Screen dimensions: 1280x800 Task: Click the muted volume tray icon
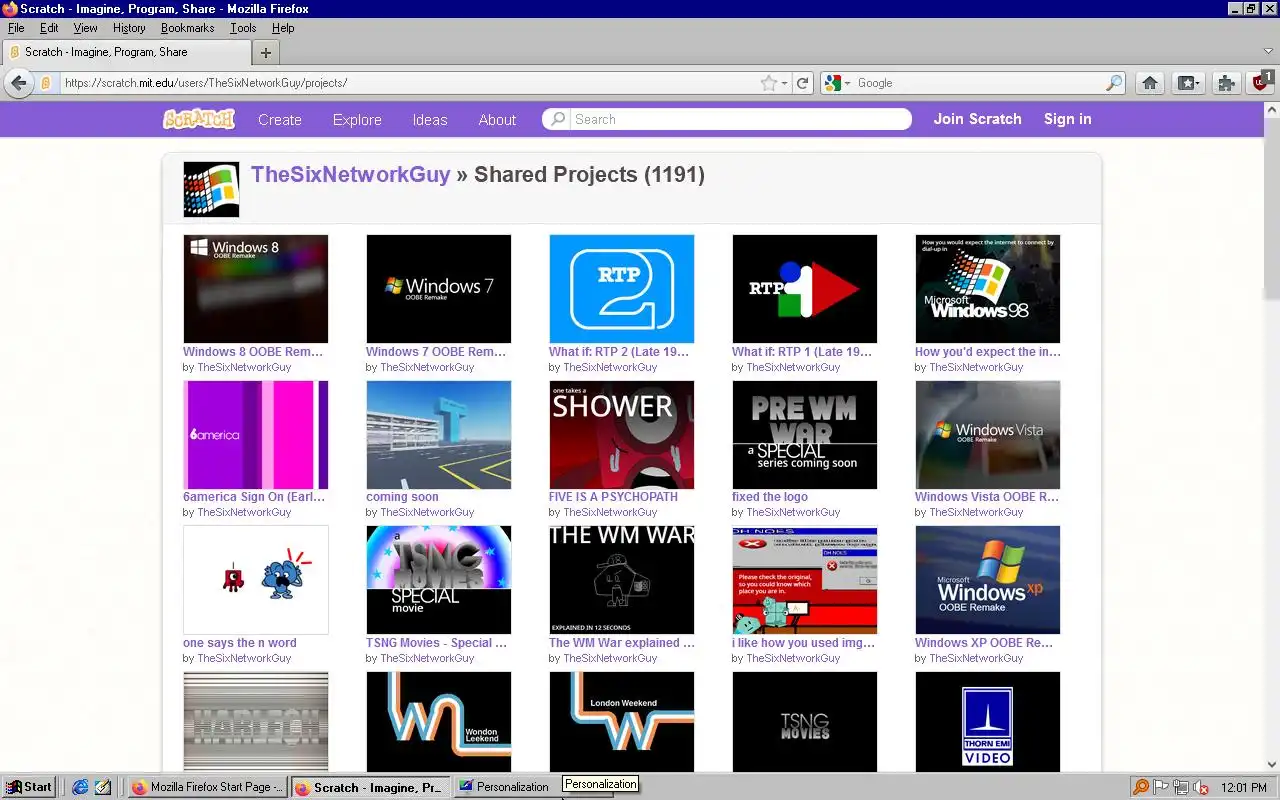click(1200, 787)
